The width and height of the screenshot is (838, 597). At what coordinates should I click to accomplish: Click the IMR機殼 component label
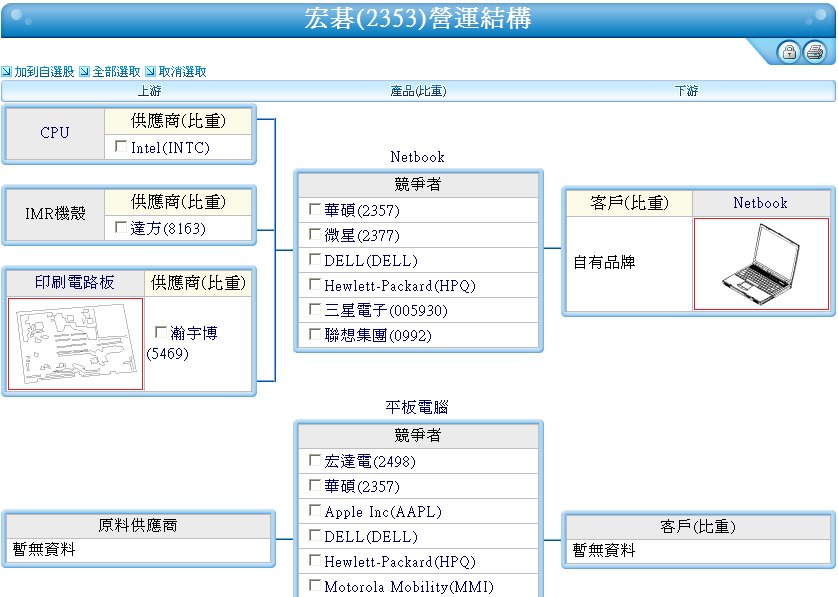(55, 214)
